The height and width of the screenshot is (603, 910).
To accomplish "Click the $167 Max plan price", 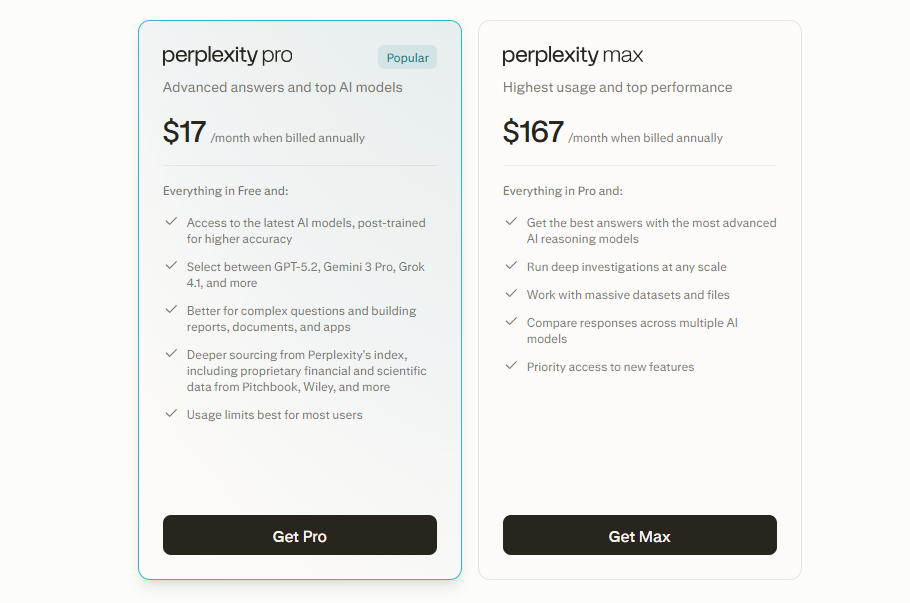I will 533,133.
